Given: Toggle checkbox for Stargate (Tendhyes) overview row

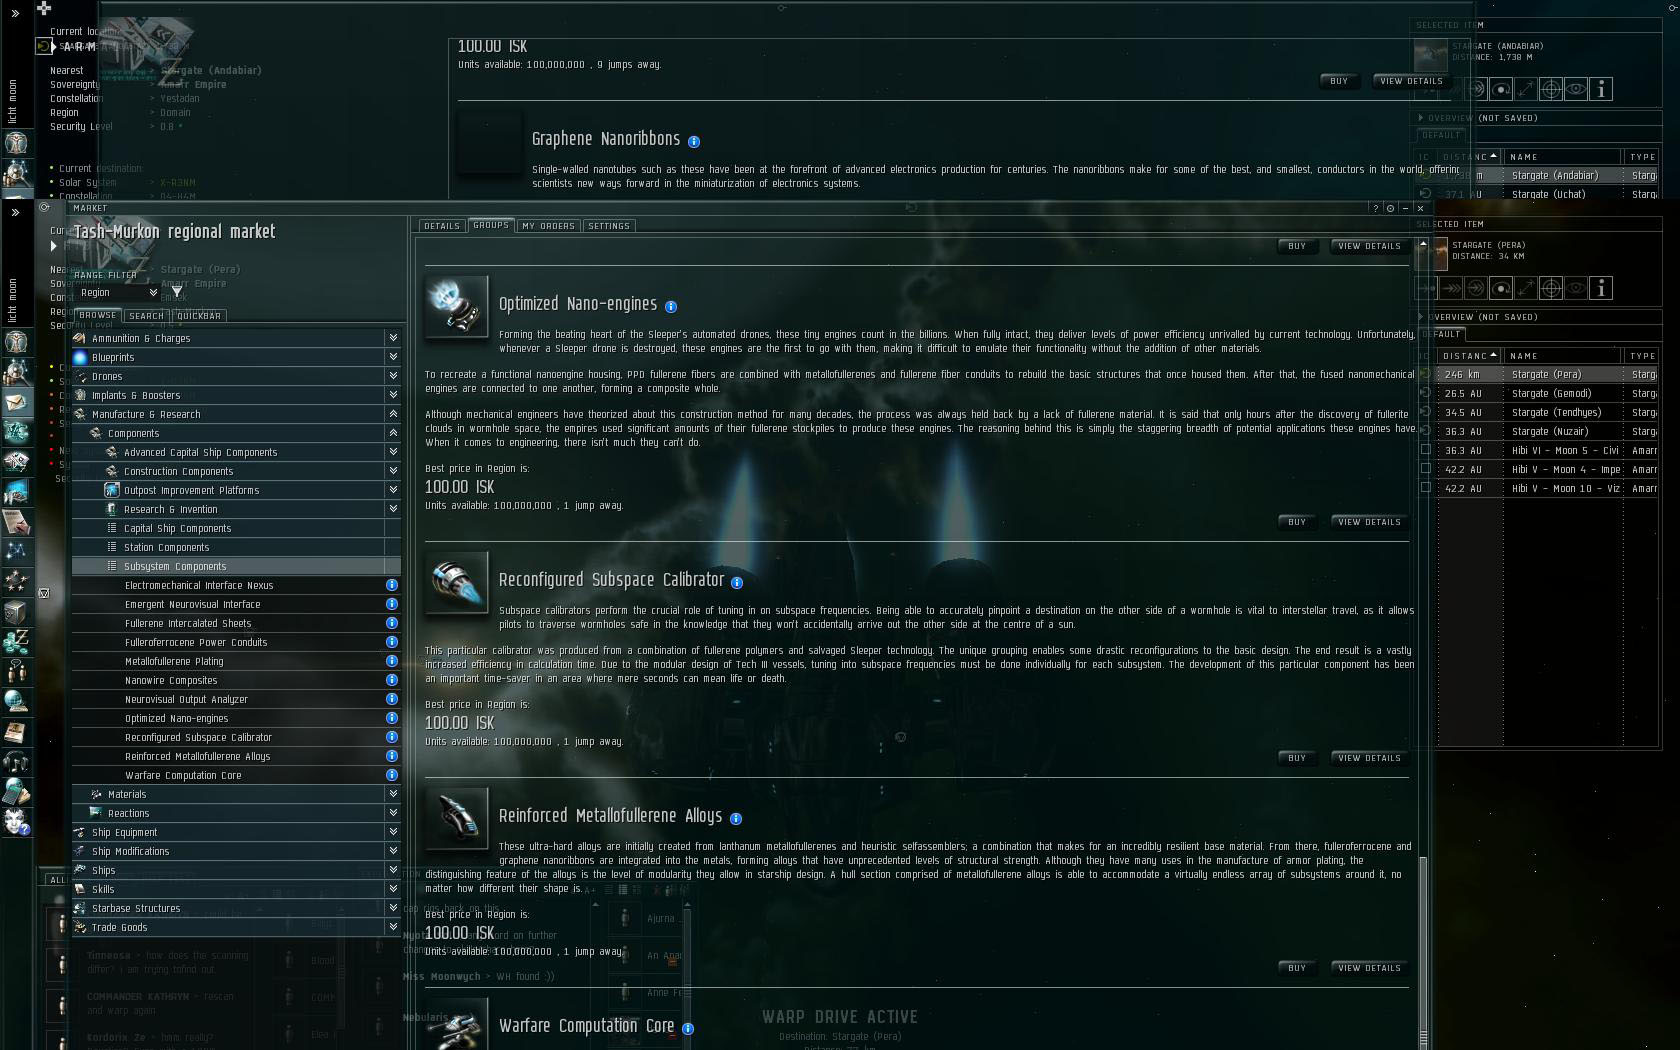Looking at the screenshot, I should [x=1426, y=412].
